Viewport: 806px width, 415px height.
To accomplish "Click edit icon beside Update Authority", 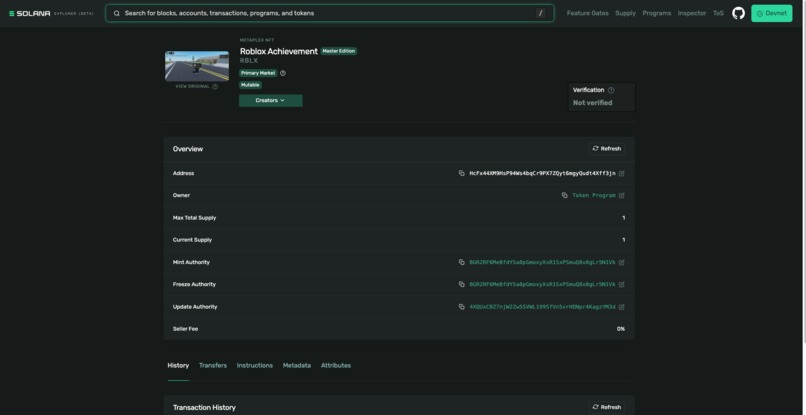I will click(621, 307).
